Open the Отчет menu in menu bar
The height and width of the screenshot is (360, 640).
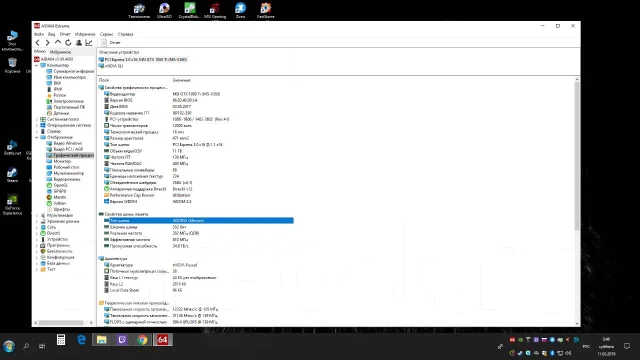click(65, 34)
